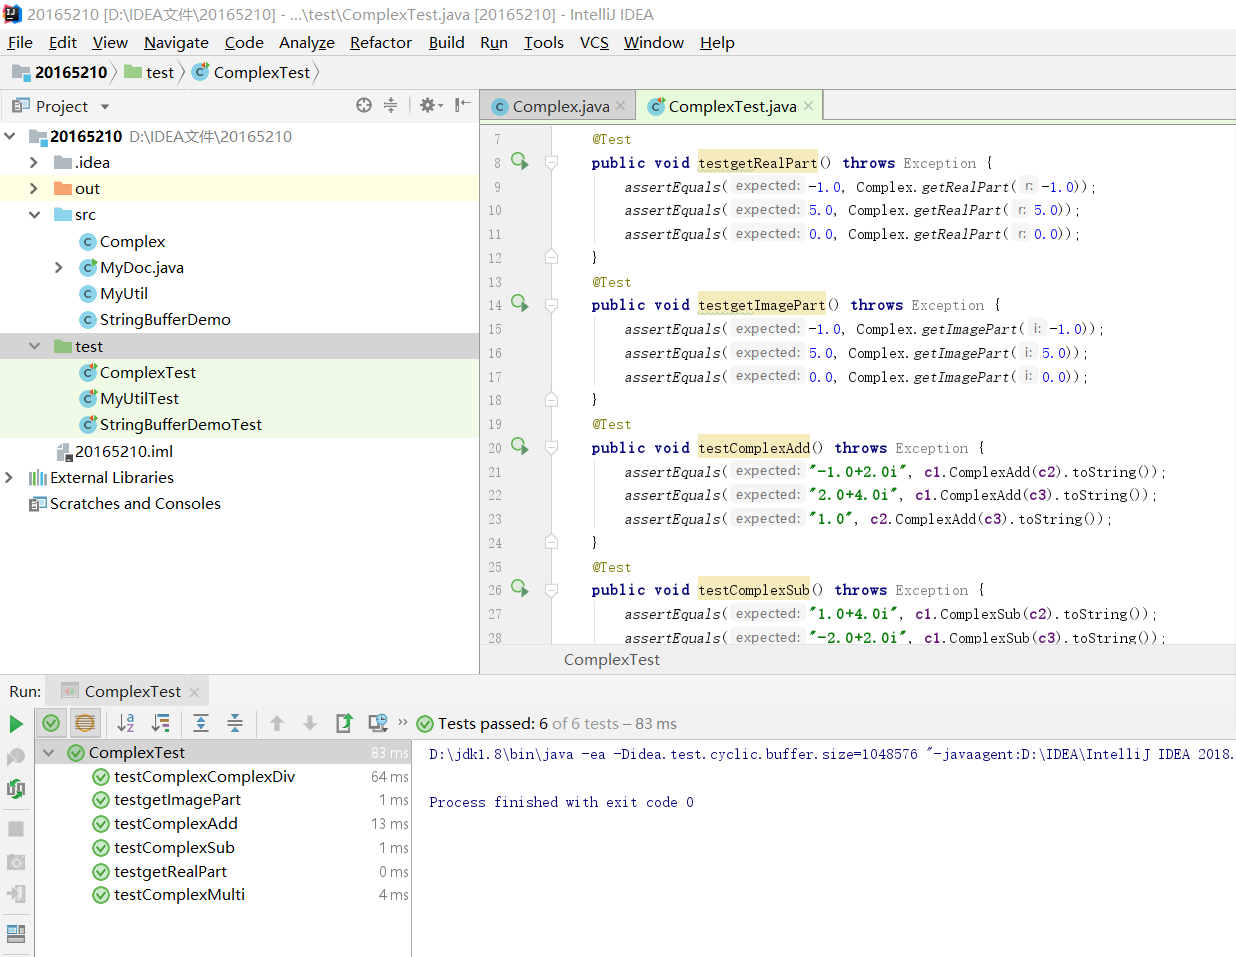The width and height of the screenshot is (1236, 957).
Task: Fold testComplexSub method at line 26
Action: point(551,589)
